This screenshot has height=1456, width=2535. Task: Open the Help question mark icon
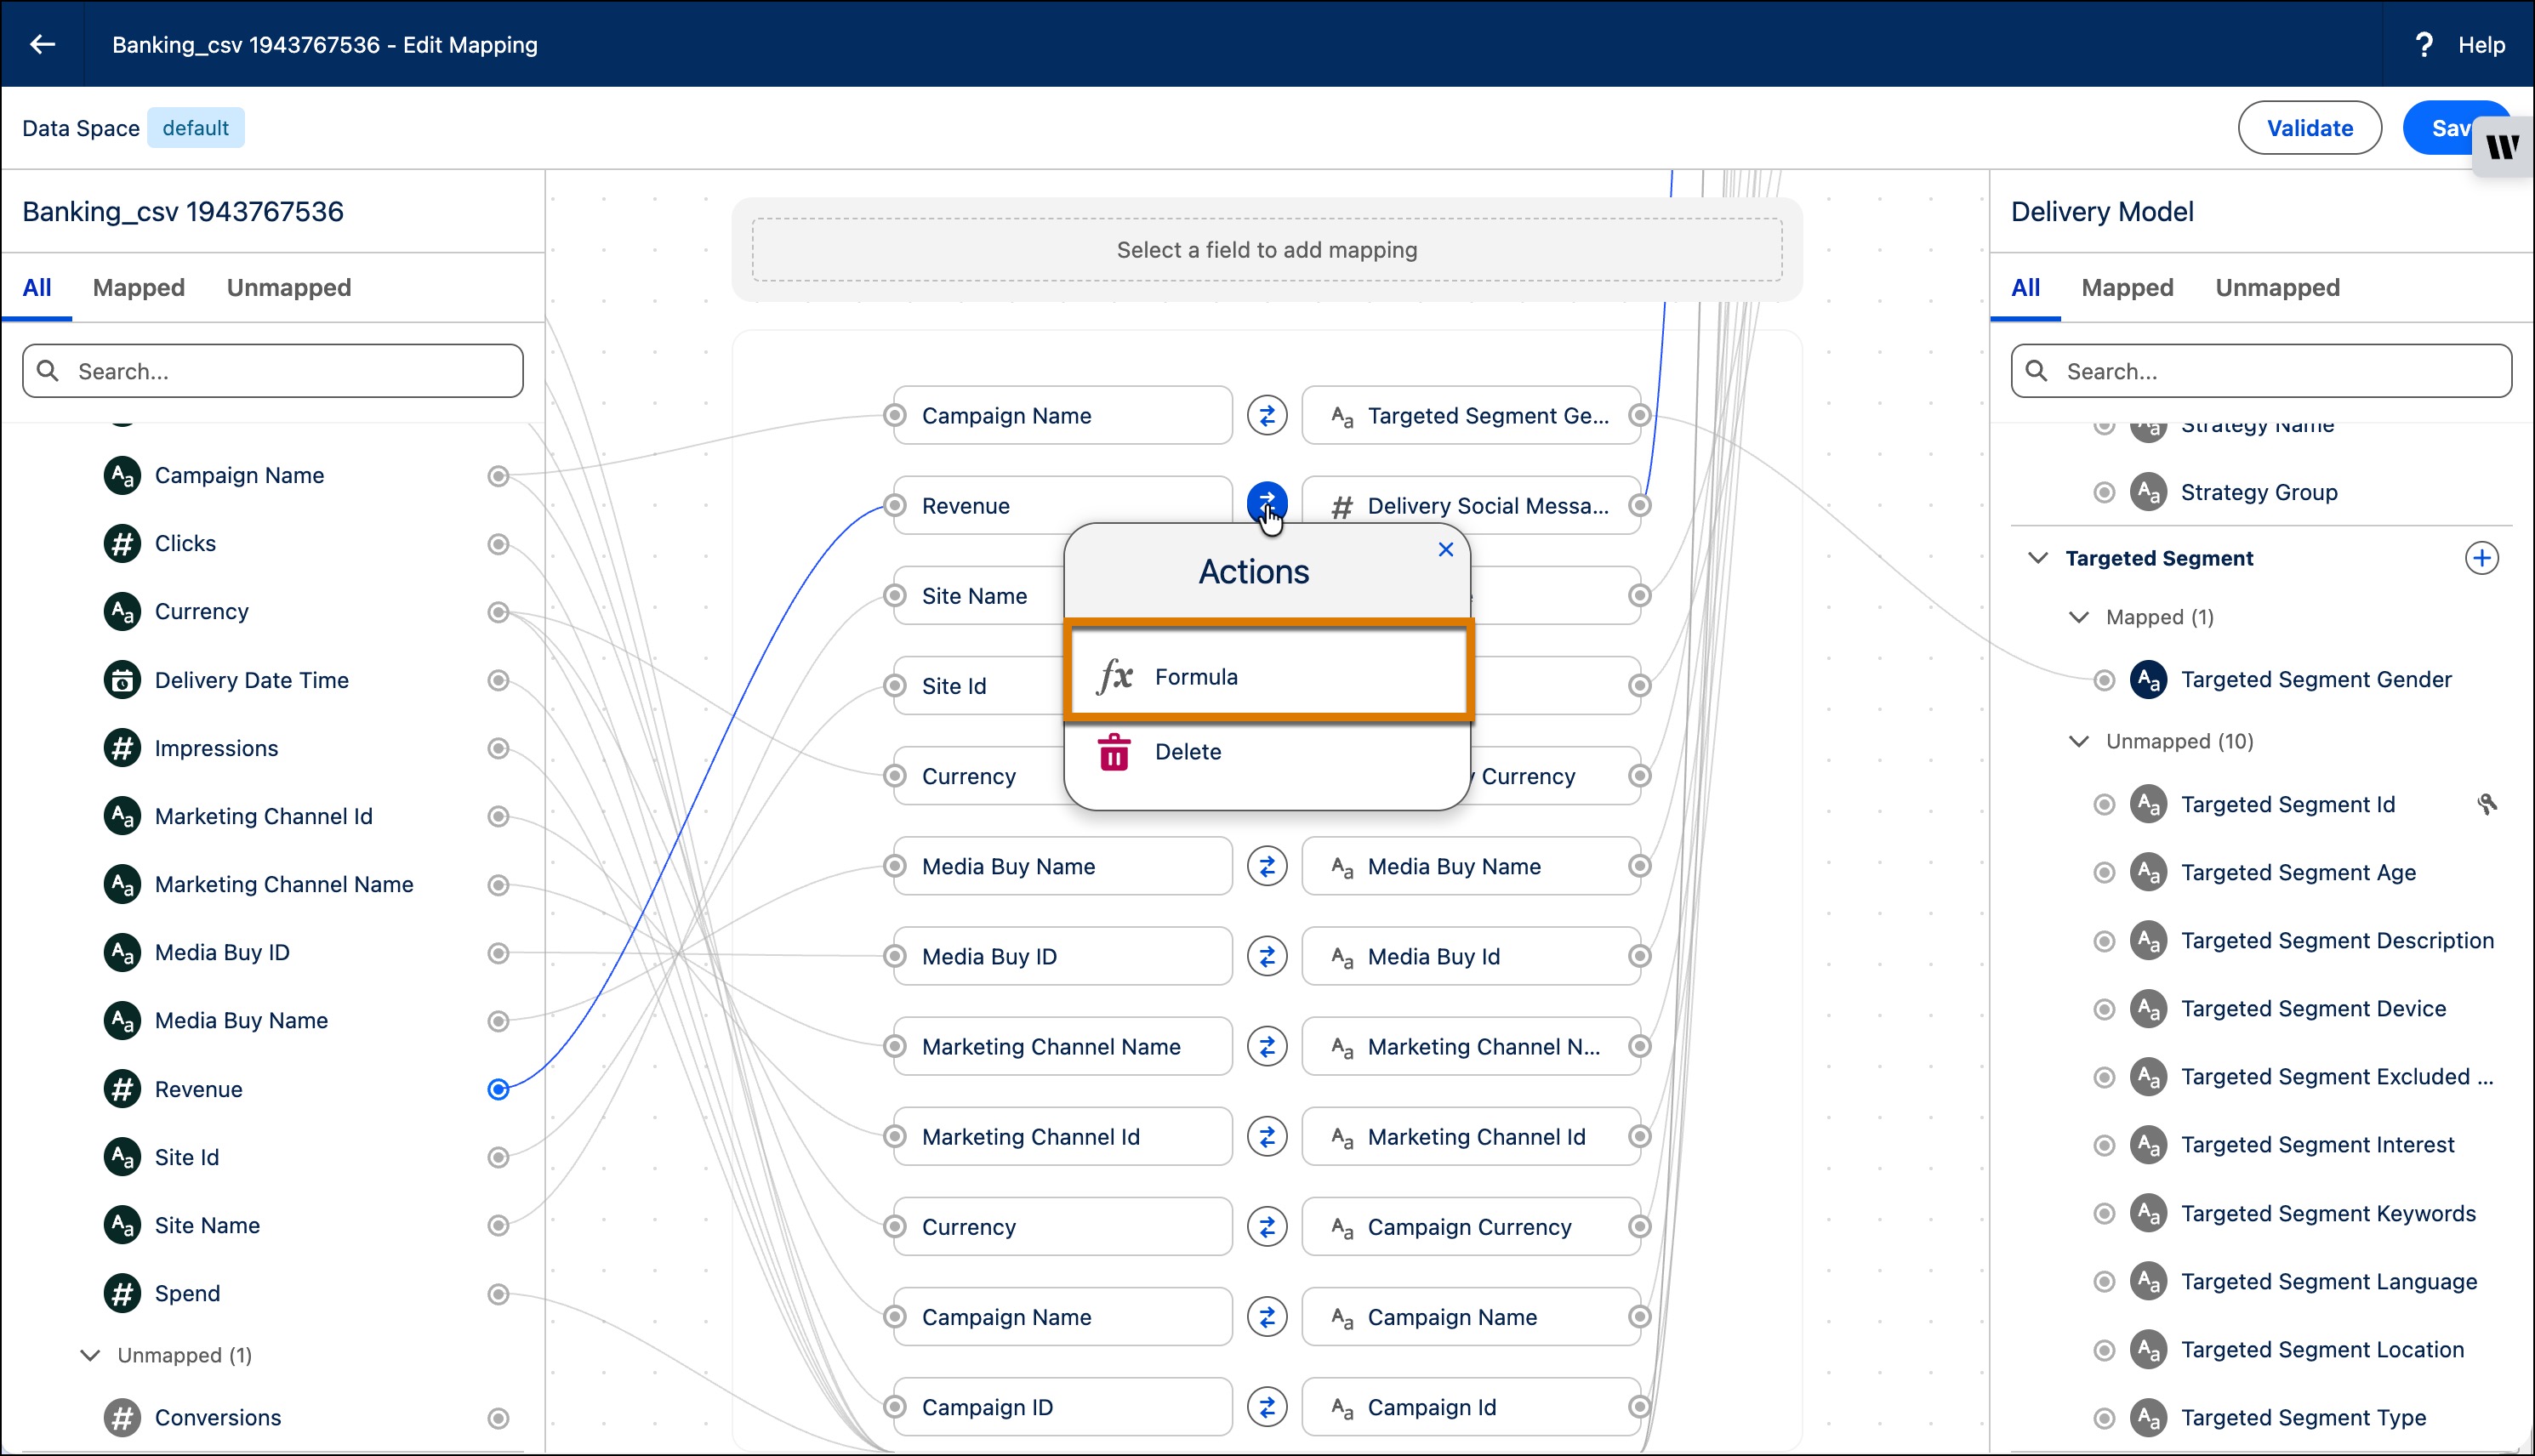[x=2424, y=45]
